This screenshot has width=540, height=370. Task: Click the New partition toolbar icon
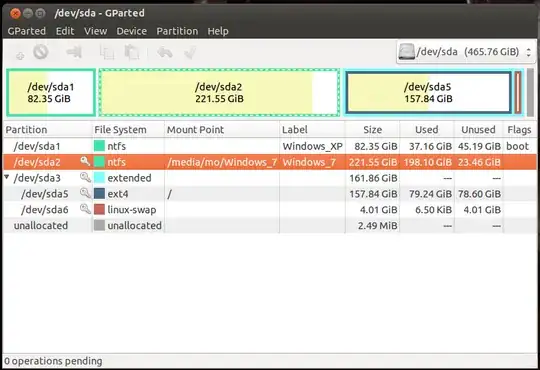[20, 55]
